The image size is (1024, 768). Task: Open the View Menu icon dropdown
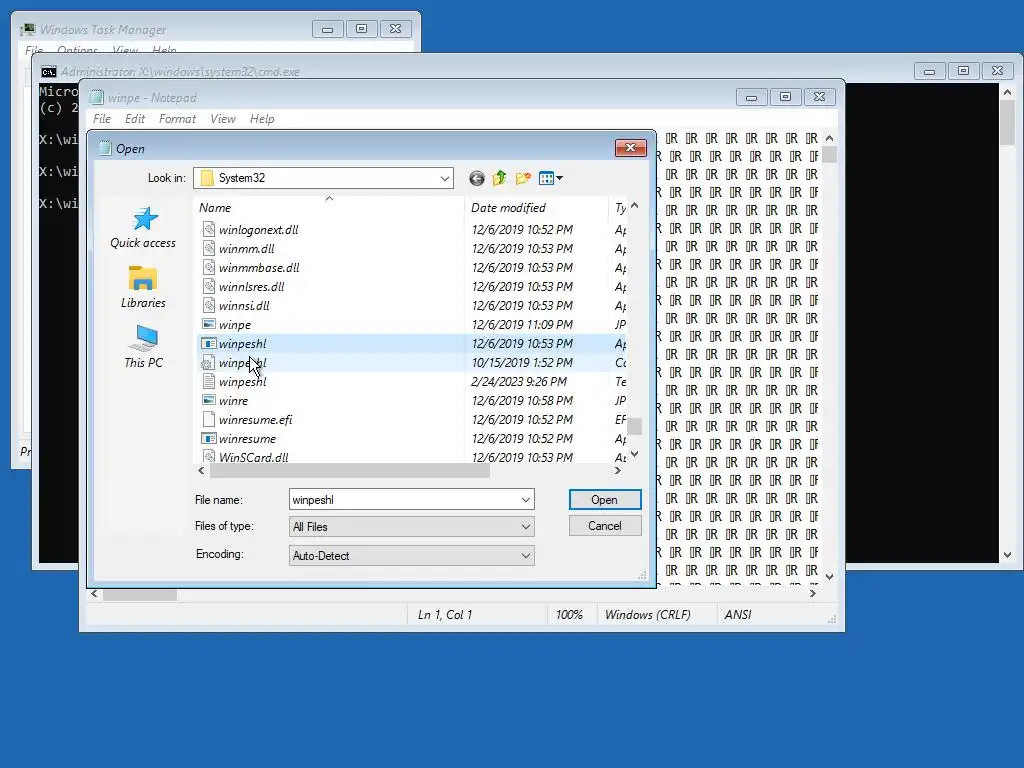(551, 178)
